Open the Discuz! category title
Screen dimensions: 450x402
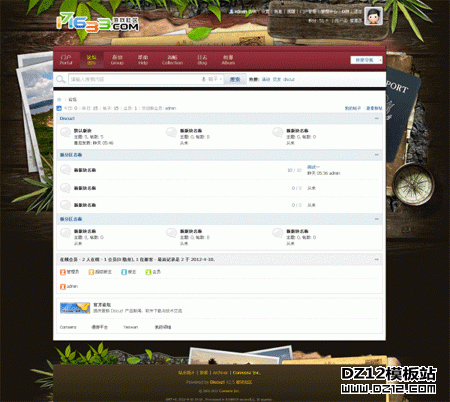67,118
